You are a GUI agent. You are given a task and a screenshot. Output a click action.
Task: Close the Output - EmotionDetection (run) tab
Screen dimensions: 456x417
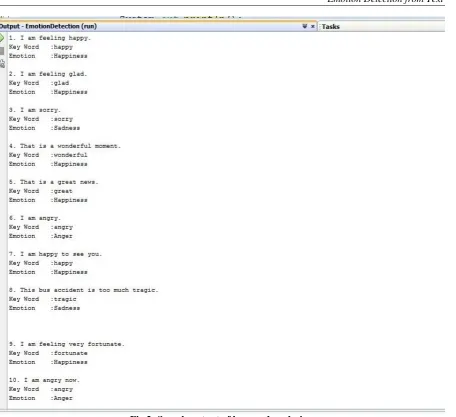tap(313, 26)
